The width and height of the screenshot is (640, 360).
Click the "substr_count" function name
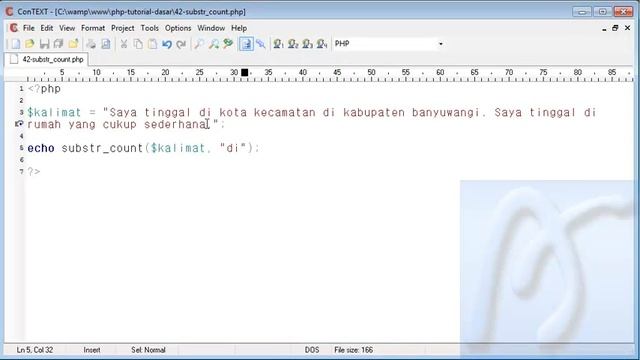(102, 148)
